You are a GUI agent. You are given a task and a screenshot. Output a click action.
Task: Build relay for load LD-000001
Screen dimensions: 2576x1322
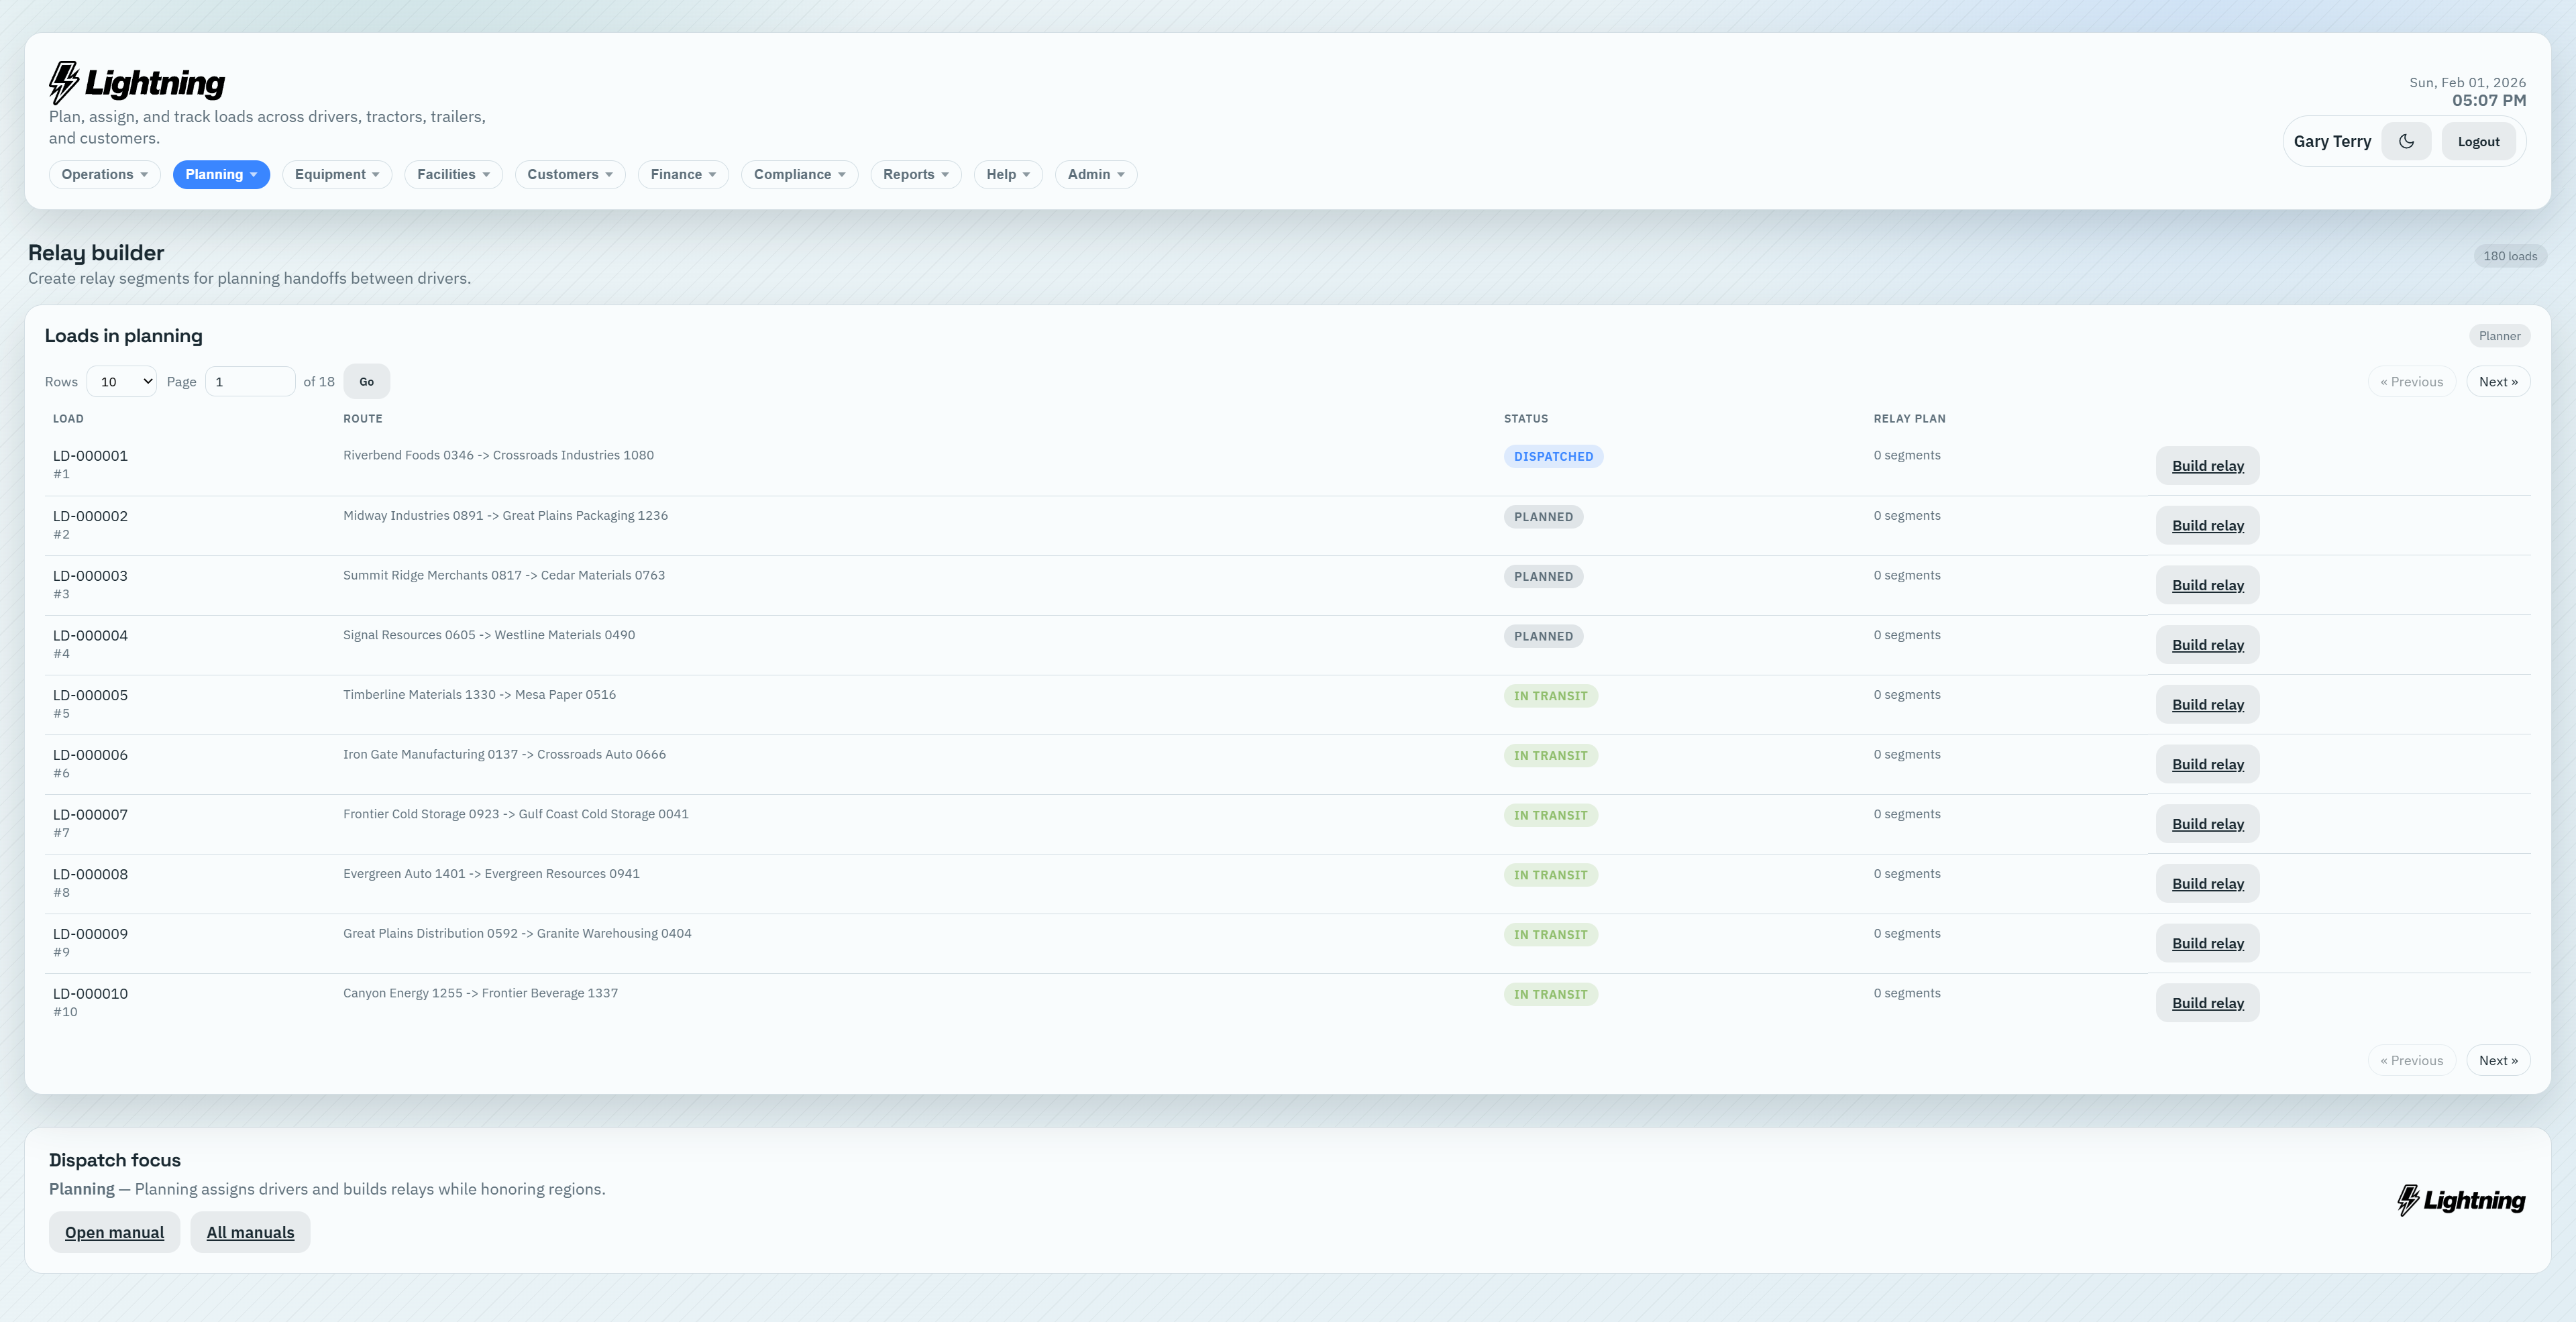tap(2207, 465)
